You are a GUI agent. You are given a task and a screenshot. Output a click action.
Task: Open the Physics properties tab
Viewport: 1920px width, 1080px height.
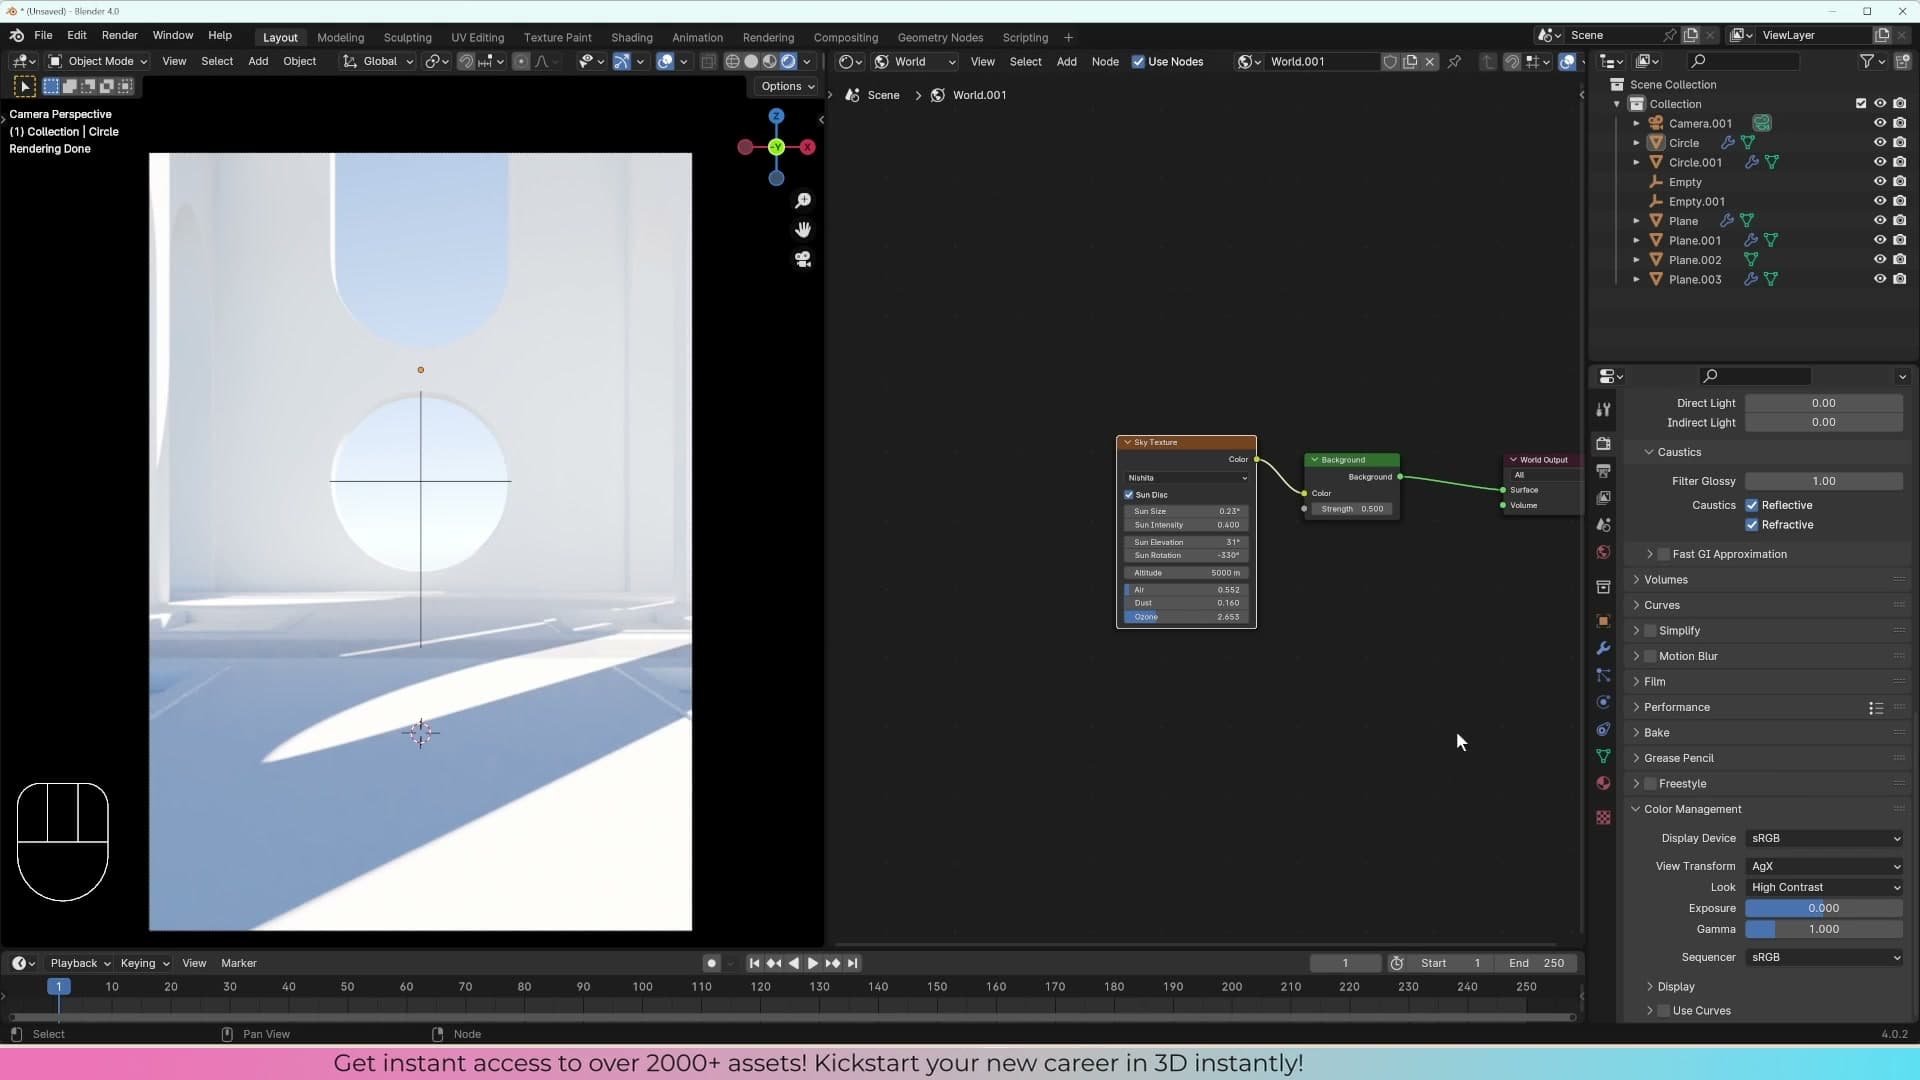(x=1603, y=702)
